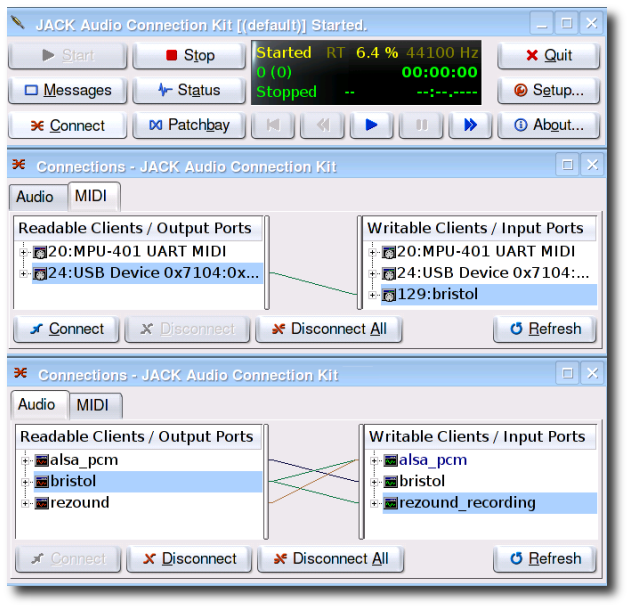
Task: Click the 129:bristol client icon
Action: tap(389, 296)
